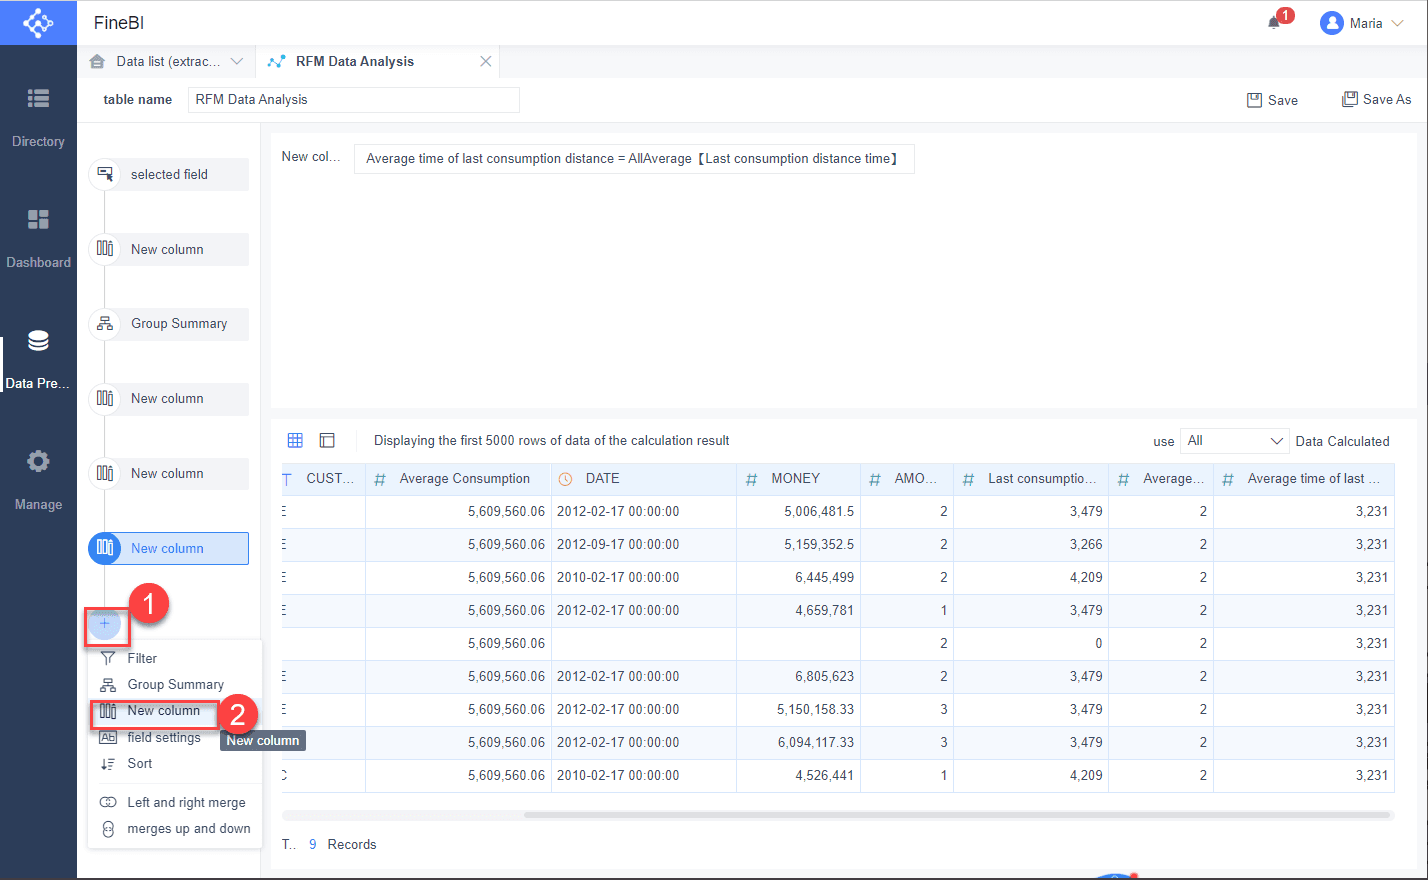
Task: Click the merges up and down icon
Action: [x=108, y=829]
